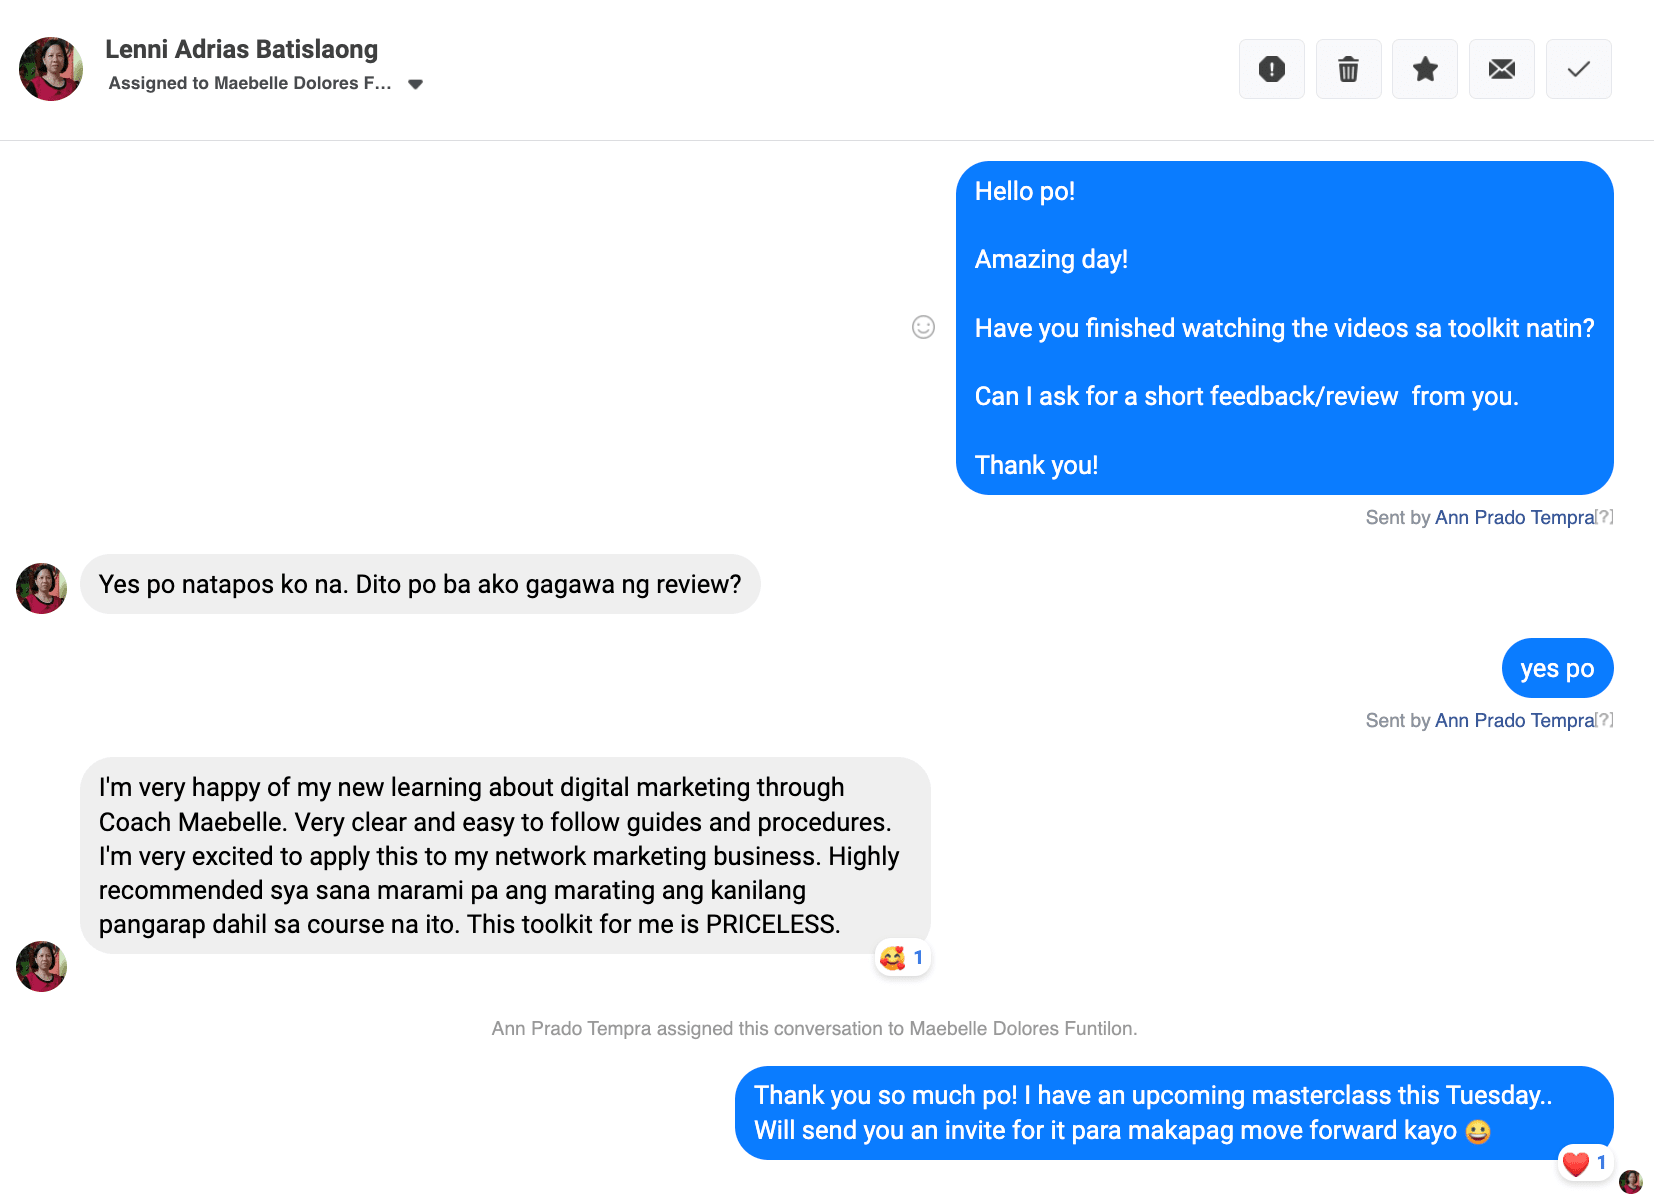Click the question mark beside first sender name
This screenshot has height=1200, width=1654.
[1605, 517]
